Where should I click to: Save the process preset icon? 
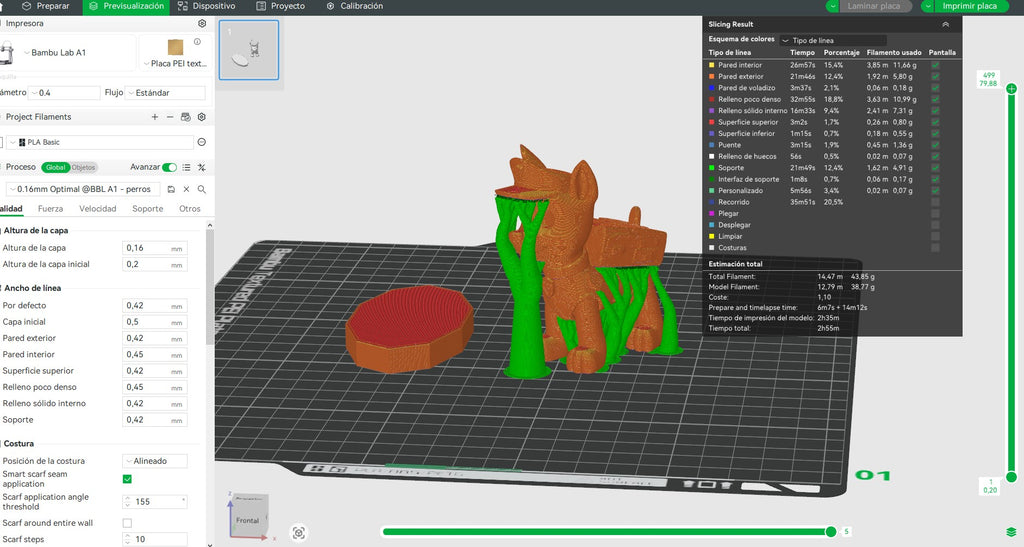[171, 189]
